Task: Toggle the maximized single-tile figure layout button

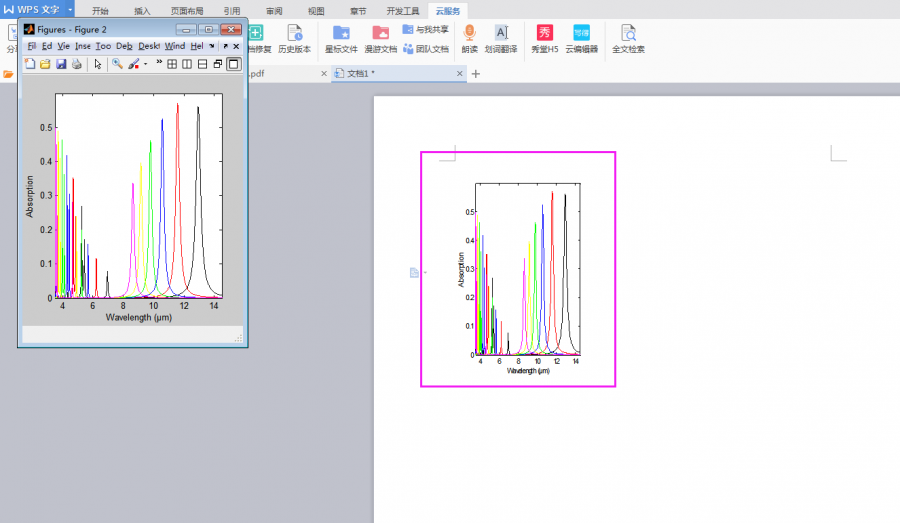Action: pos(234,64)
